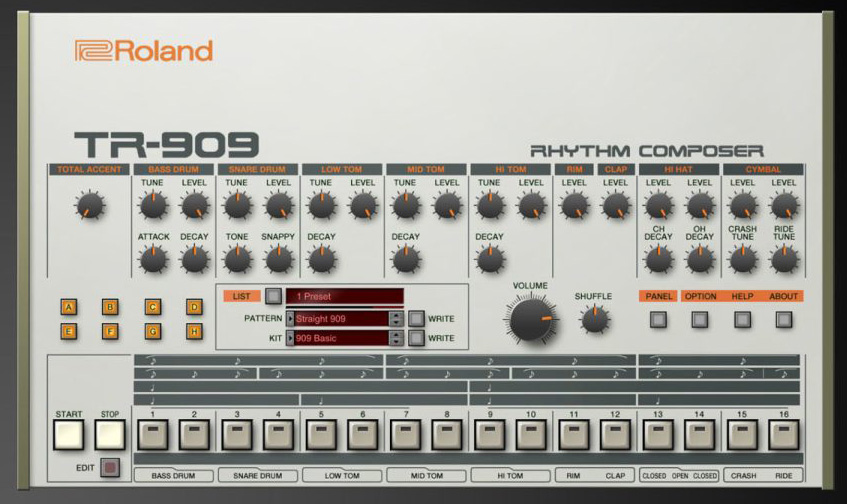Select pattern bank B
The image size is (847, 504).
pos(110,307)
